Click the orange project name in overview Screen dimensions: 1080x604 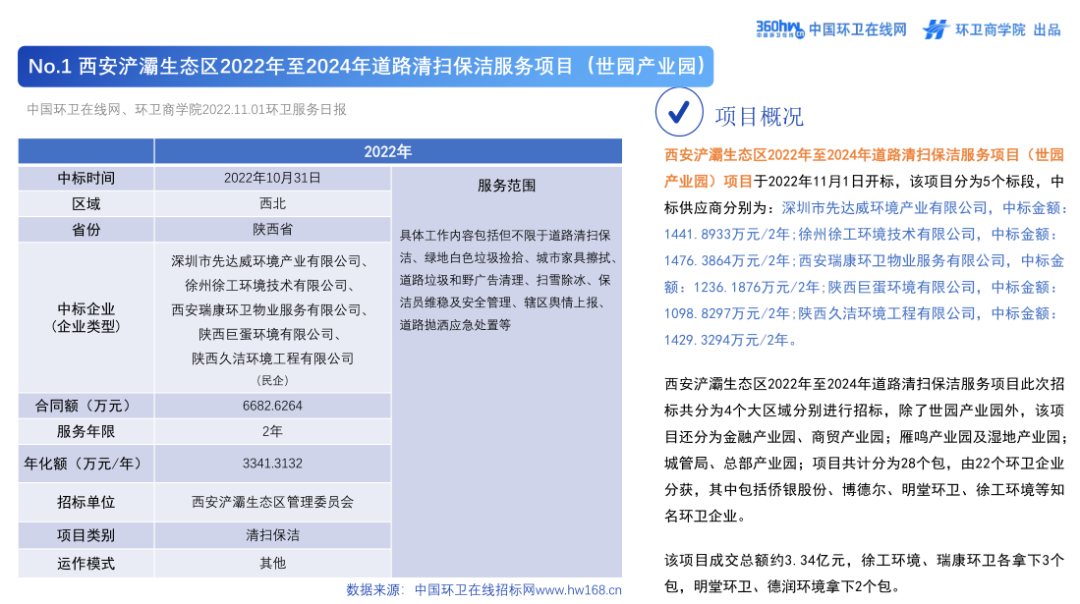point(864,167)
